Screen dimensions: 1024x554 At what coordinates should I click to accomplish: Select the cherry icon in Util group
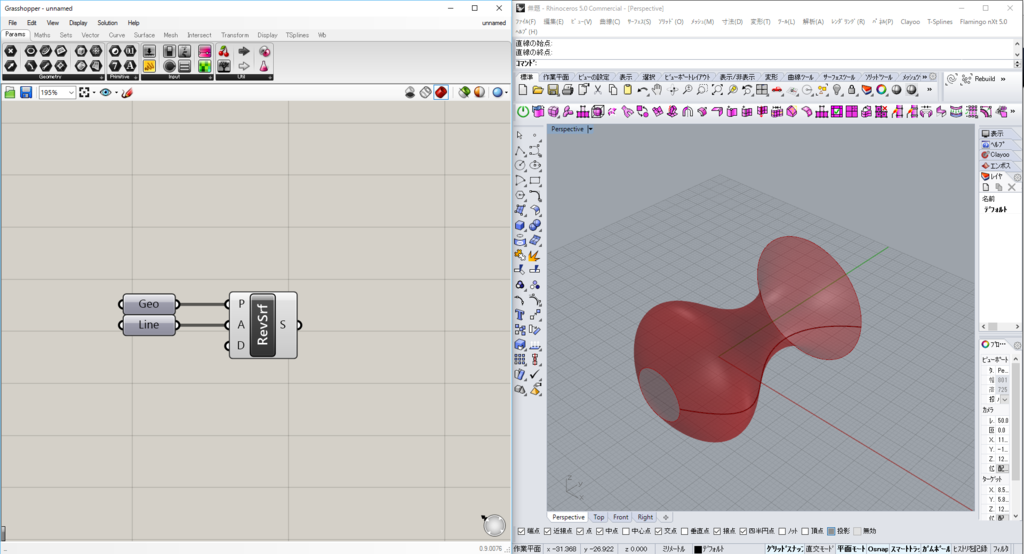coord(224,52)
